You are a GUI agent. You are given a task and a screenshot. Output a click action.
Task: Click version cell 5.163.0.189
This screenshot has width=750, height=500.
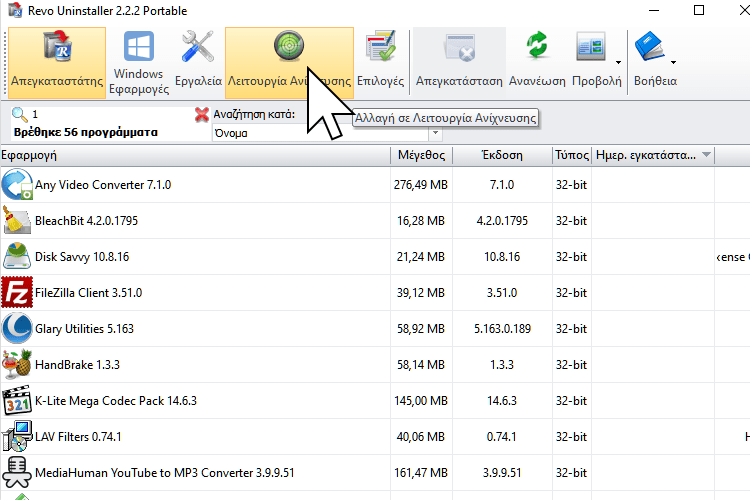(502, 329)
